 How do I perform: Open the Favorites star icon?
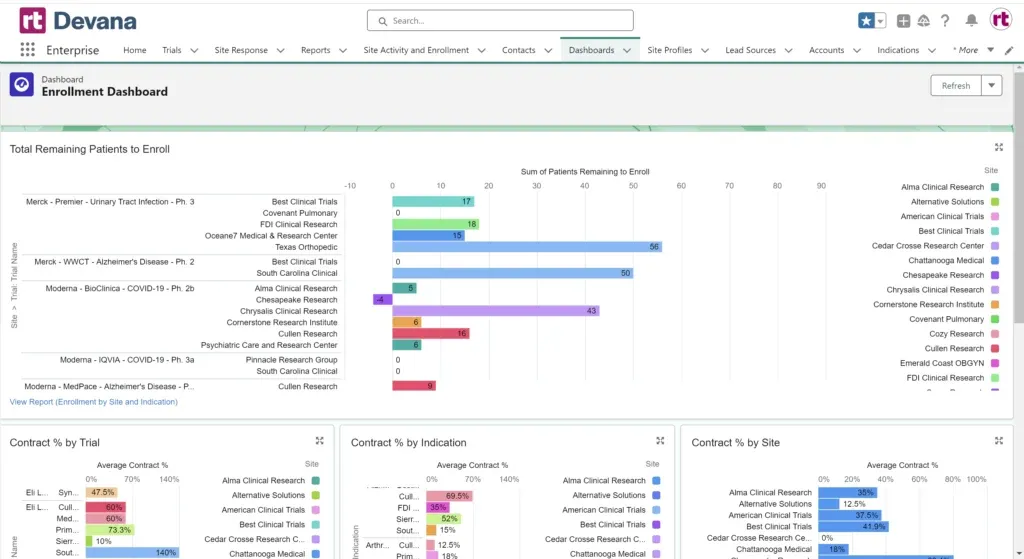866,21
